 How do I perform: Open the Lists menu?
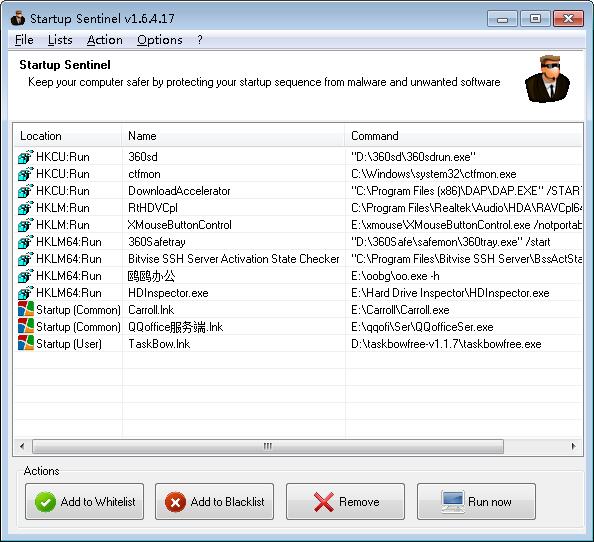[x=60, y=40]
